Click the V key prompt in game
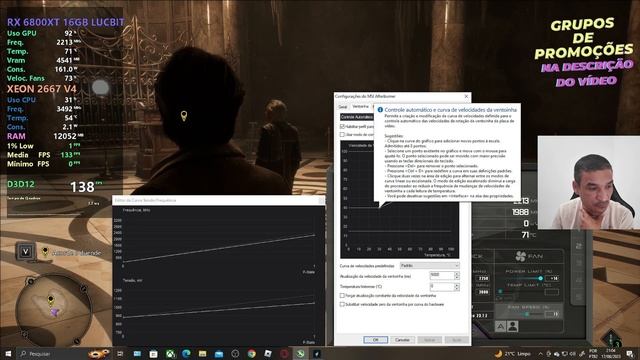Screen dimensions: 640x360 [25, 251]
